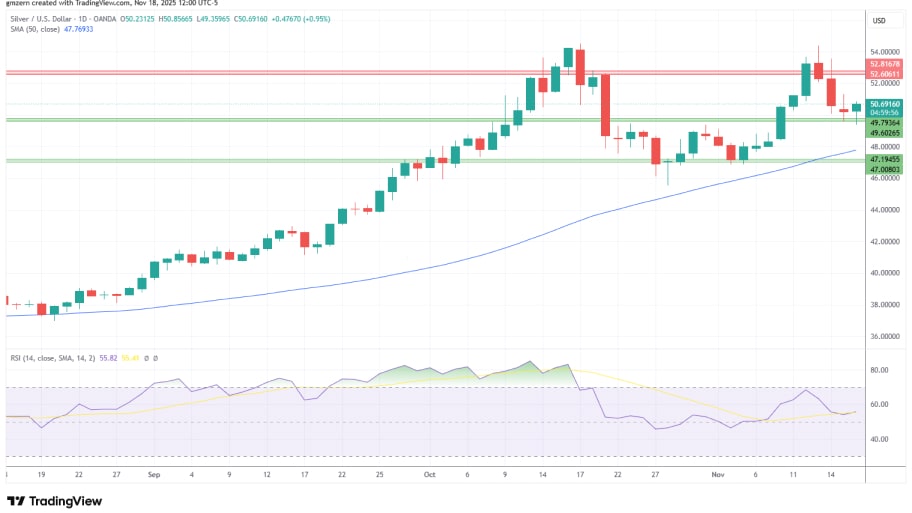The height and width of the screenshot is (513, 912).
Task: Select the SMA (50, close) indicator legend
Action: pos(32,30)
